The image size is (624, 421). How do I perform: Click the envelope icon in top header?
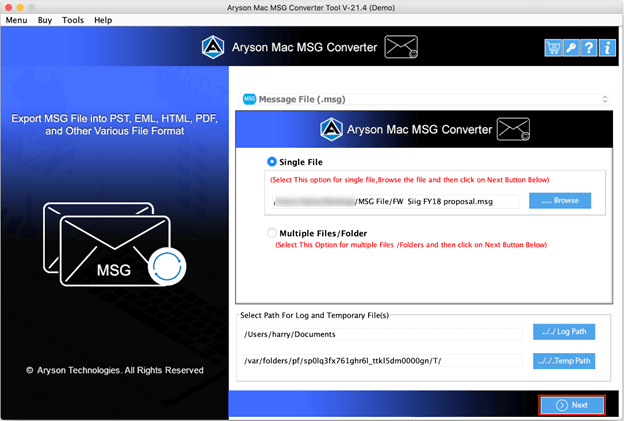401,47
